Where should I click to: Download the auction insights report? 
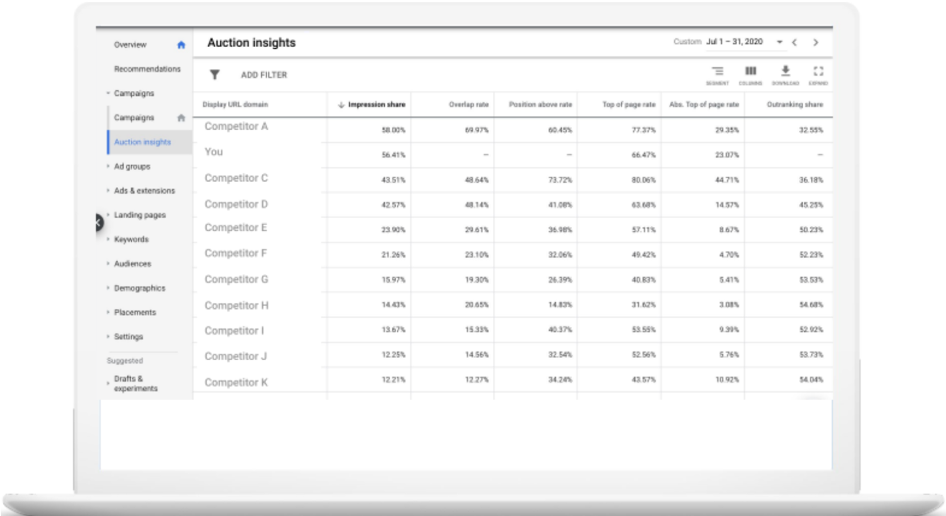(785, 73)
